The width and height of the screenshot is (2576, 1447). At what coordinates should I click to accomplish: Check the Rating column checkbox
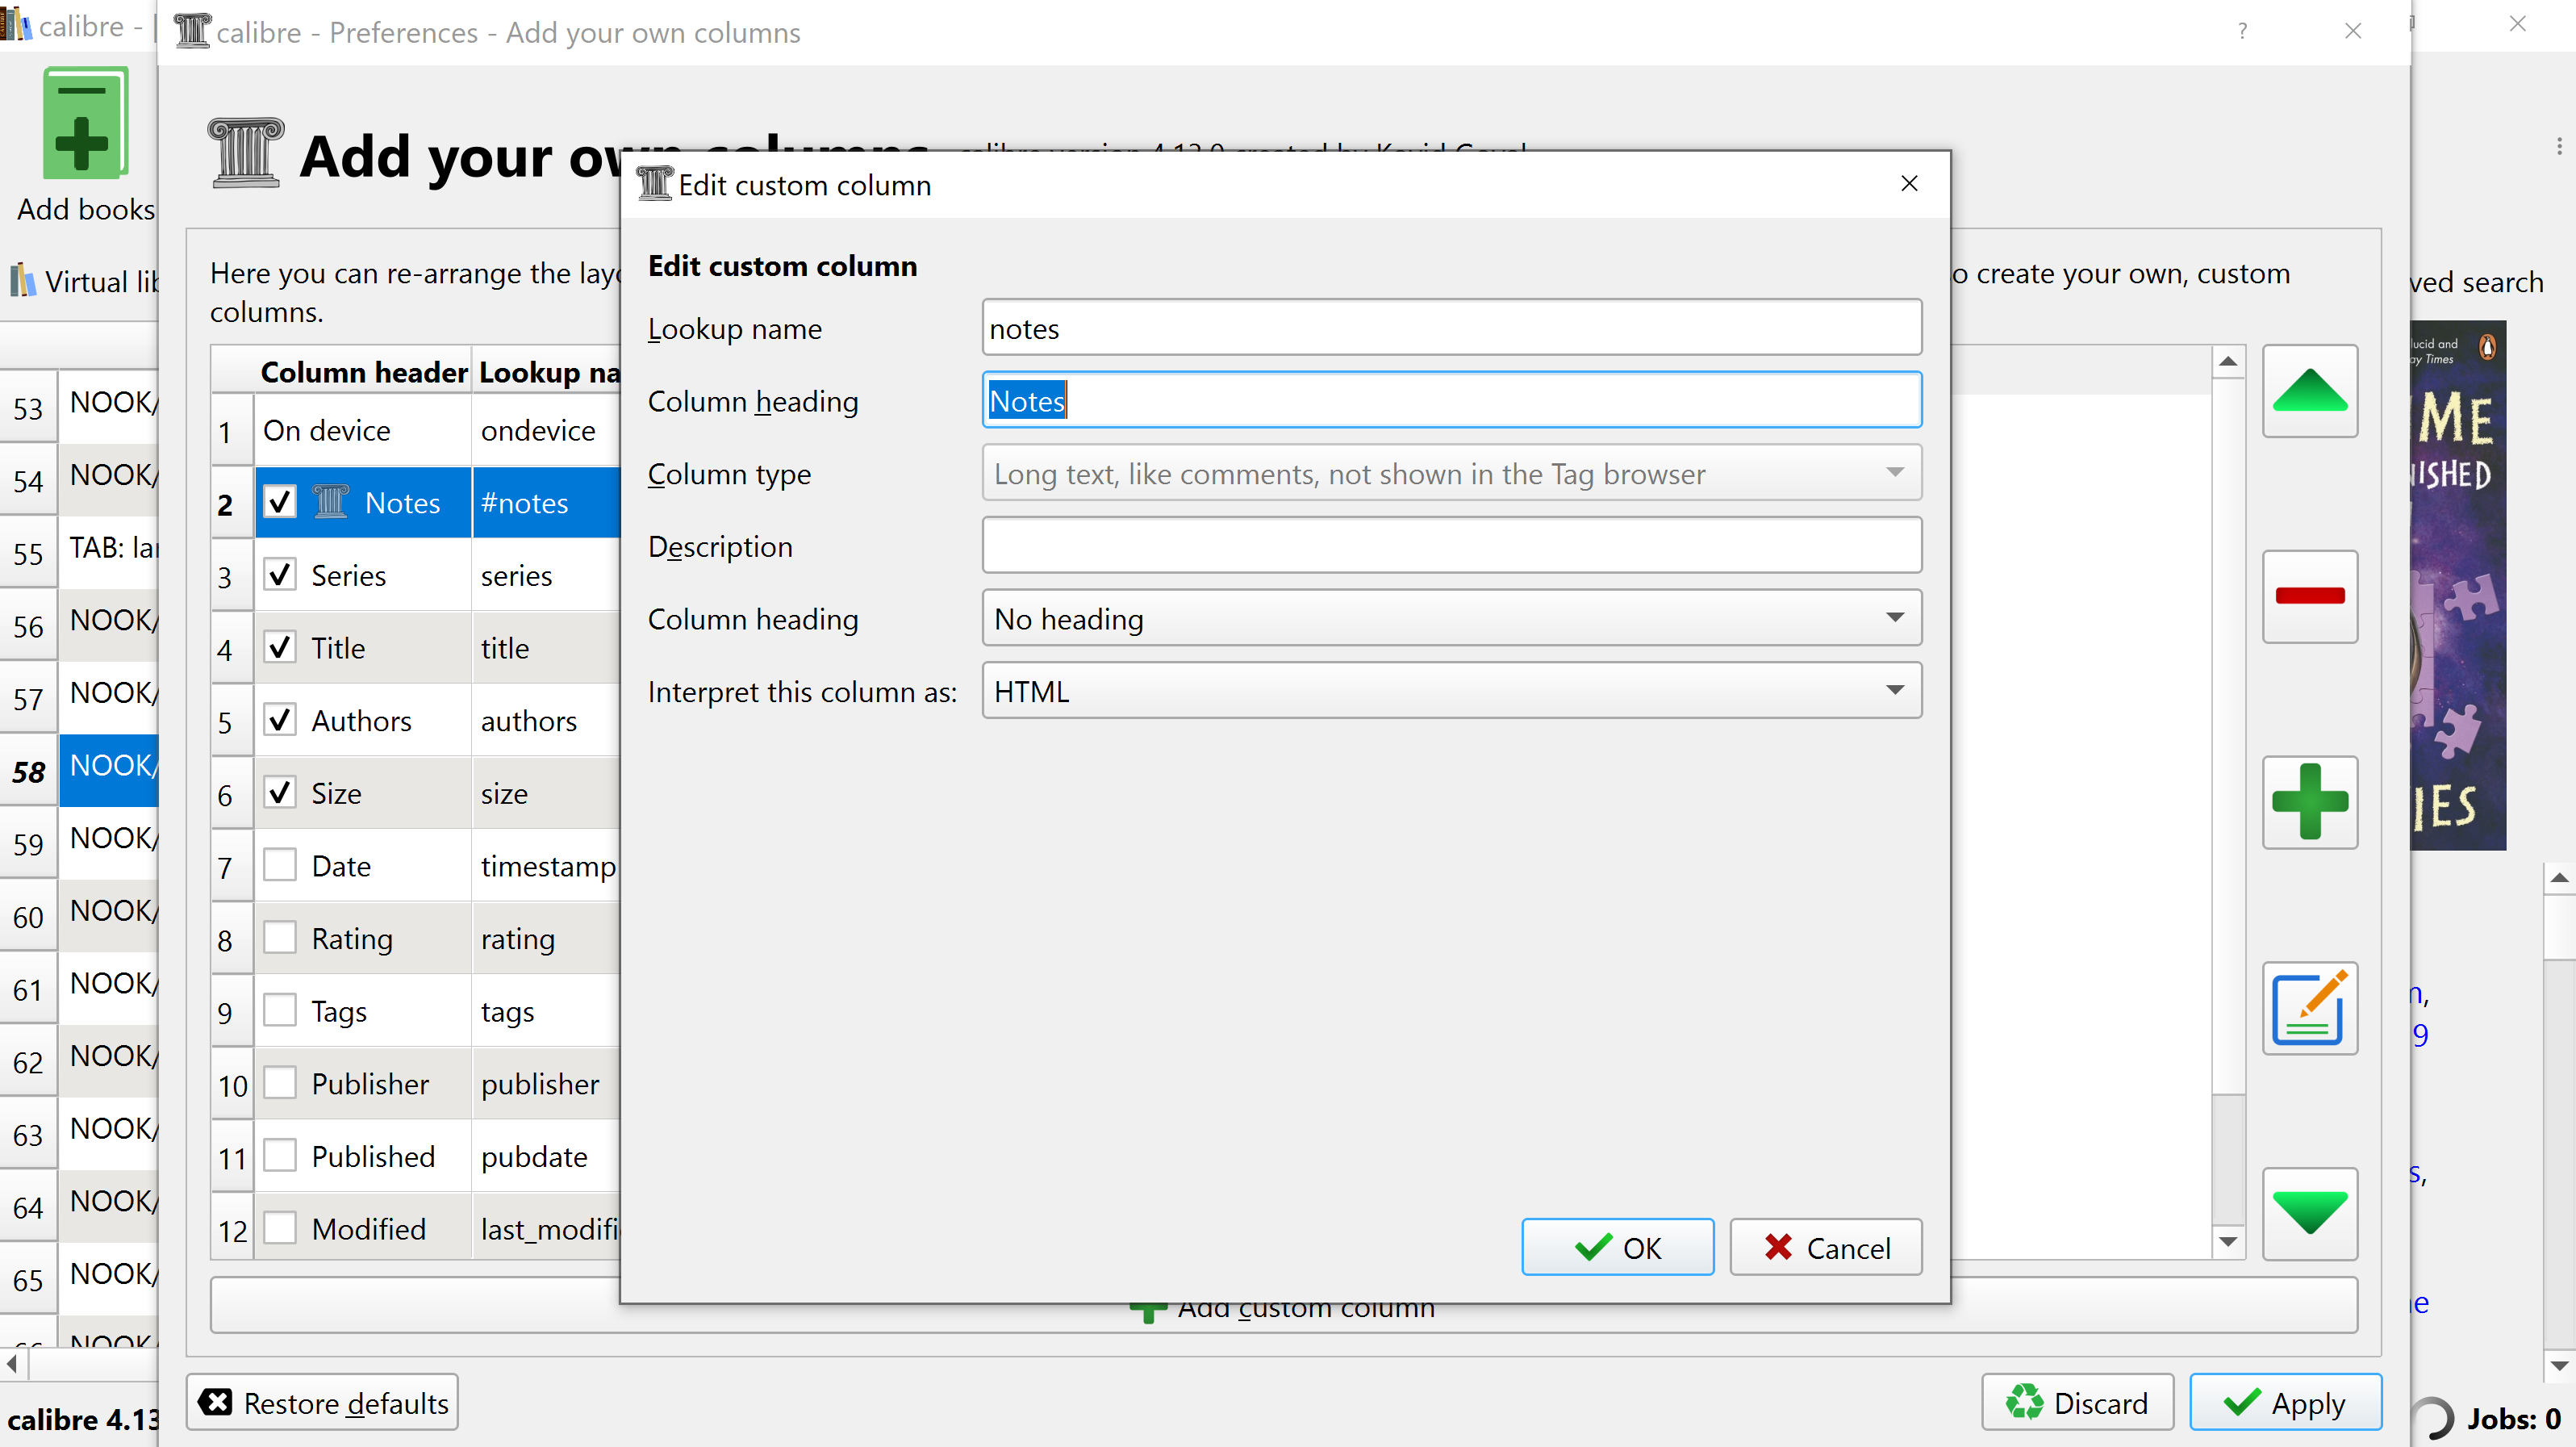pos(280,938)
